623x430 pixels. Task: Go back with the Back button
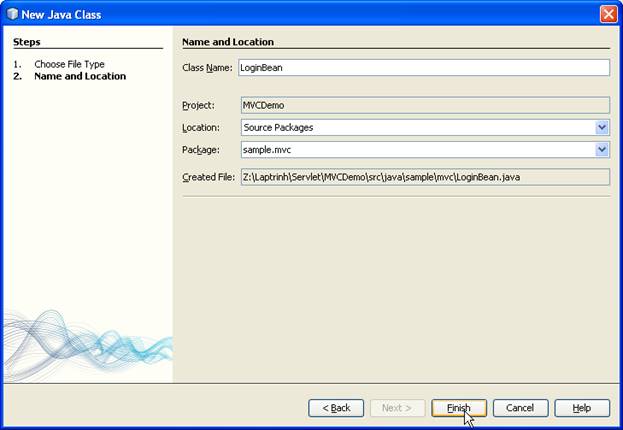[x=336, y=408]
